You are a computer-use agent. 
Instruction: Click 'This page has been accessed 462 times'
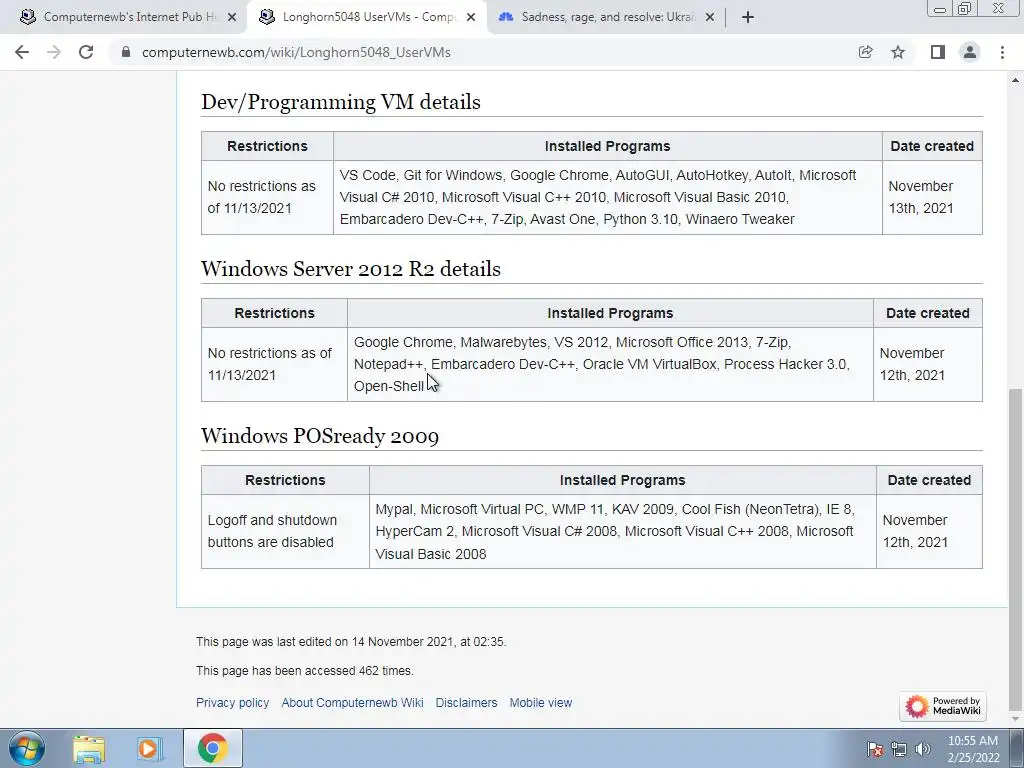tap(304, 671)
